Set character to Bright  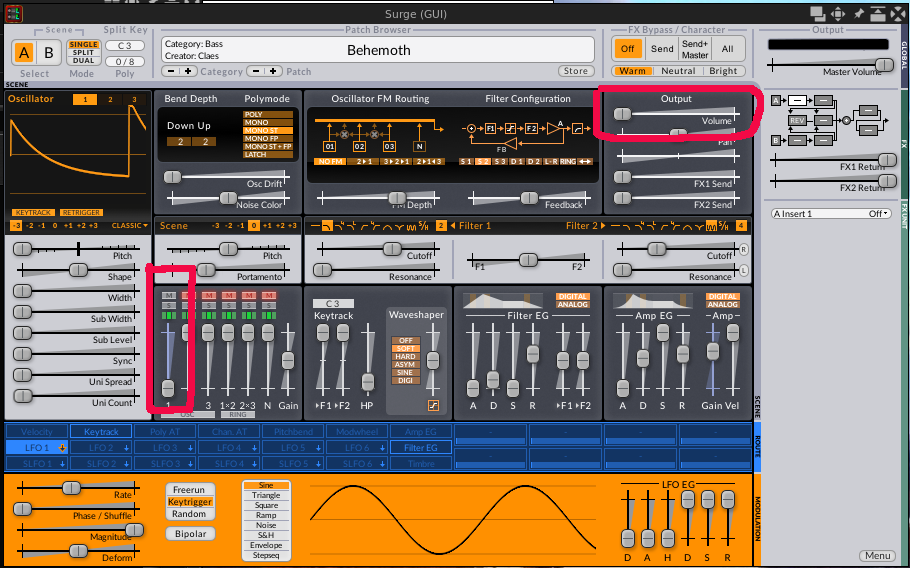pyautogui.click(x=723, y=71)
